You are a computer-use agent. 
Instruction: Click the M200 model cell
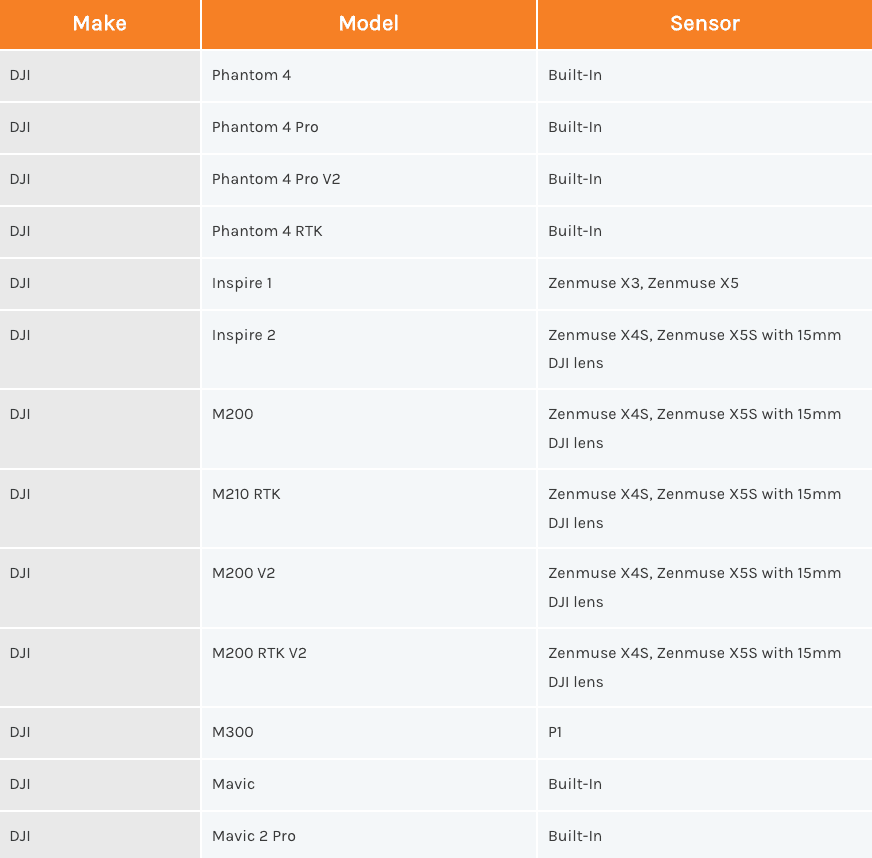369,429
